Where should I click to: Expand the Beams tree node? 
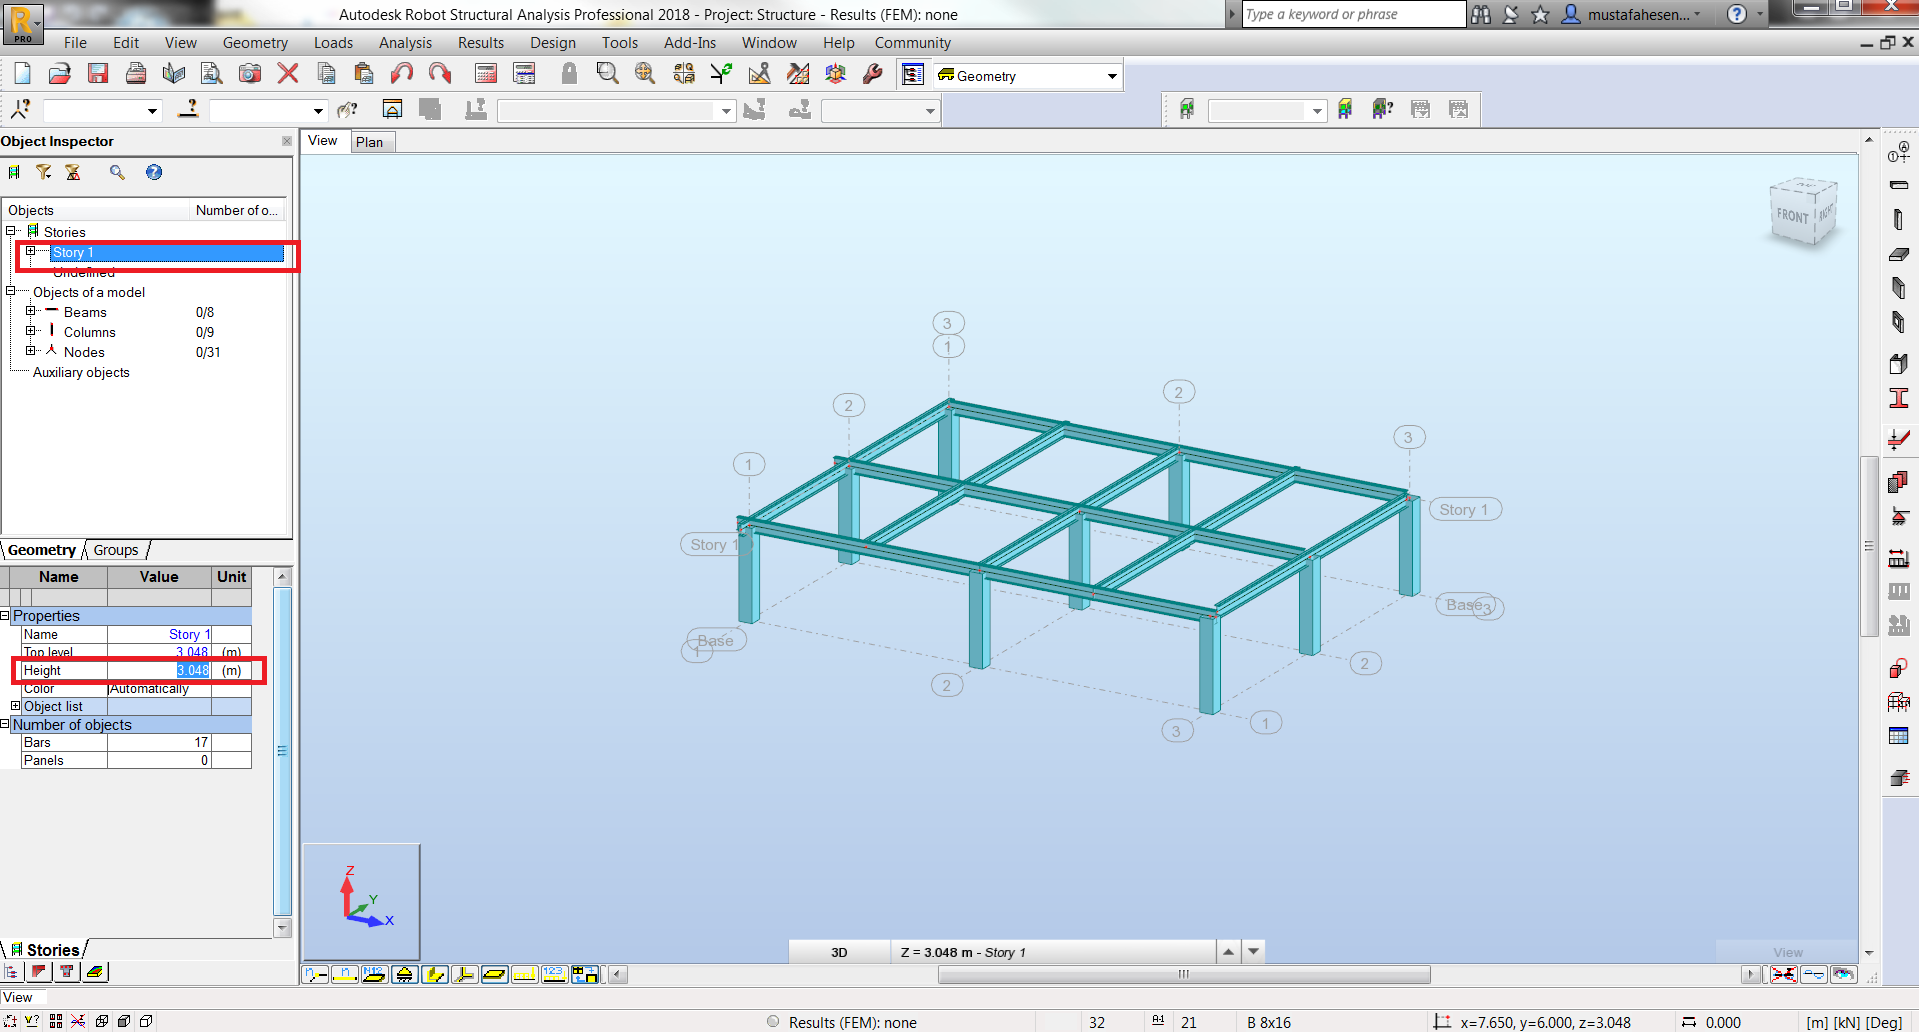[31, 312]
